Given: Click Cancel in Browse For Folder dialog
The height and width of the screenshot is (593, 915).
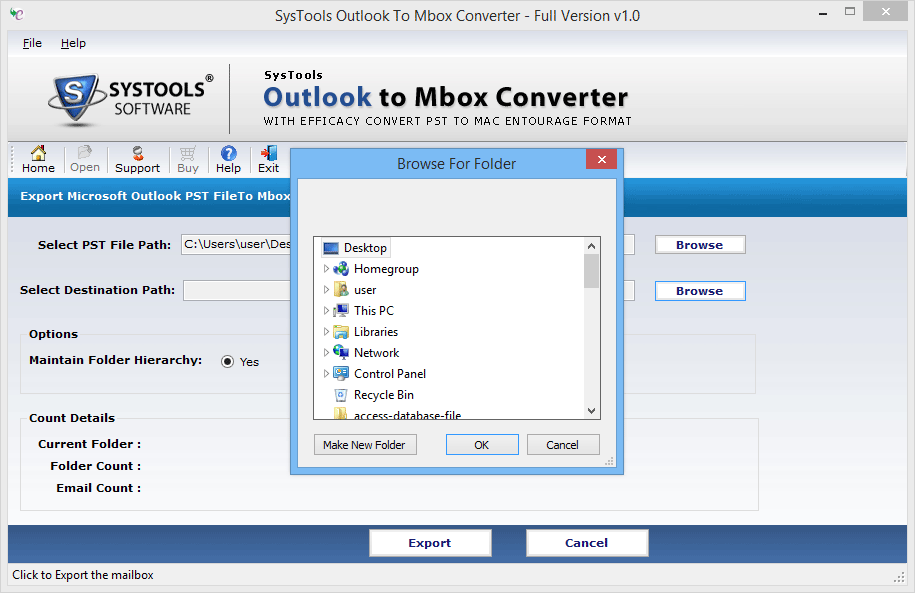Looking at the screenshot, I should [x=563, y=445].
